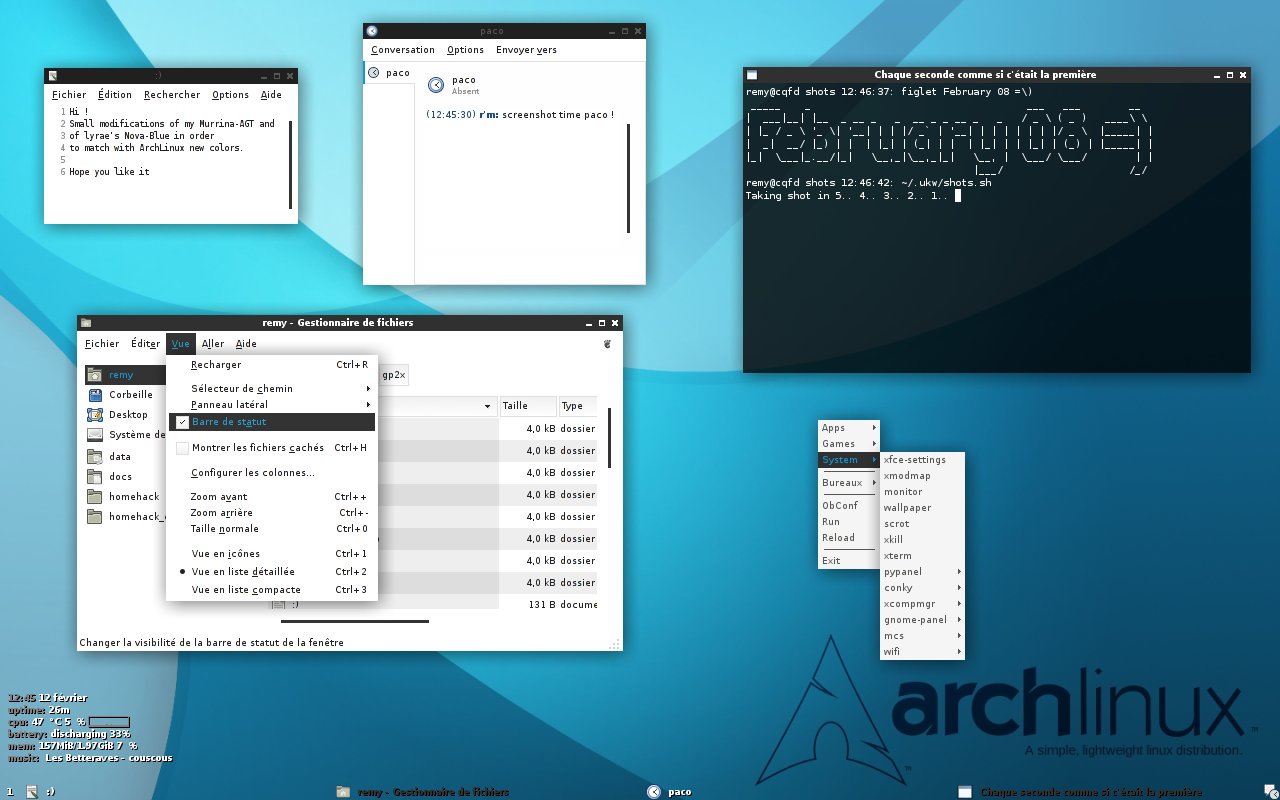Expand the Bureaux submenu

848,483
